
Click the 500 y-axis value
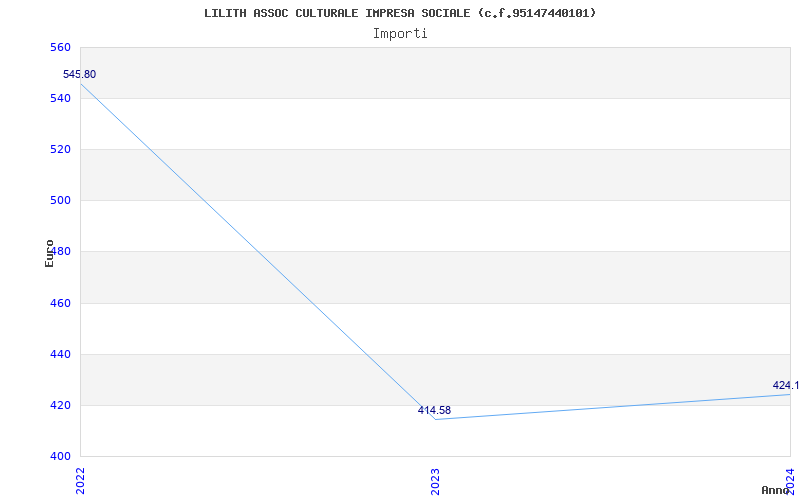pyautogui.click(x=60, y=201)
